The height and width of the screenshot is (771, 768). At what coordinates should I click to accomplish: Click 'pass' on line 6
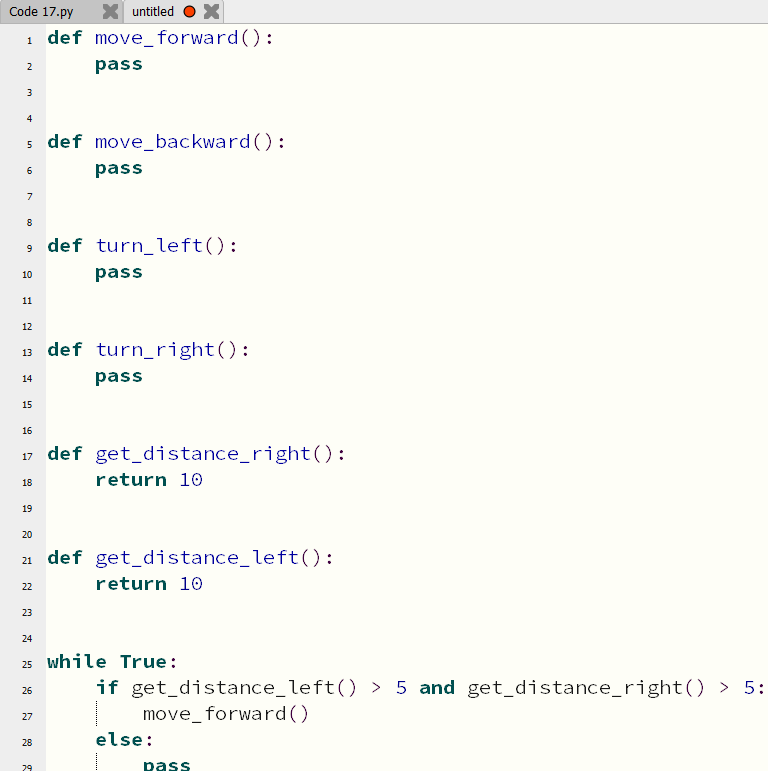(x=118, y=169)
